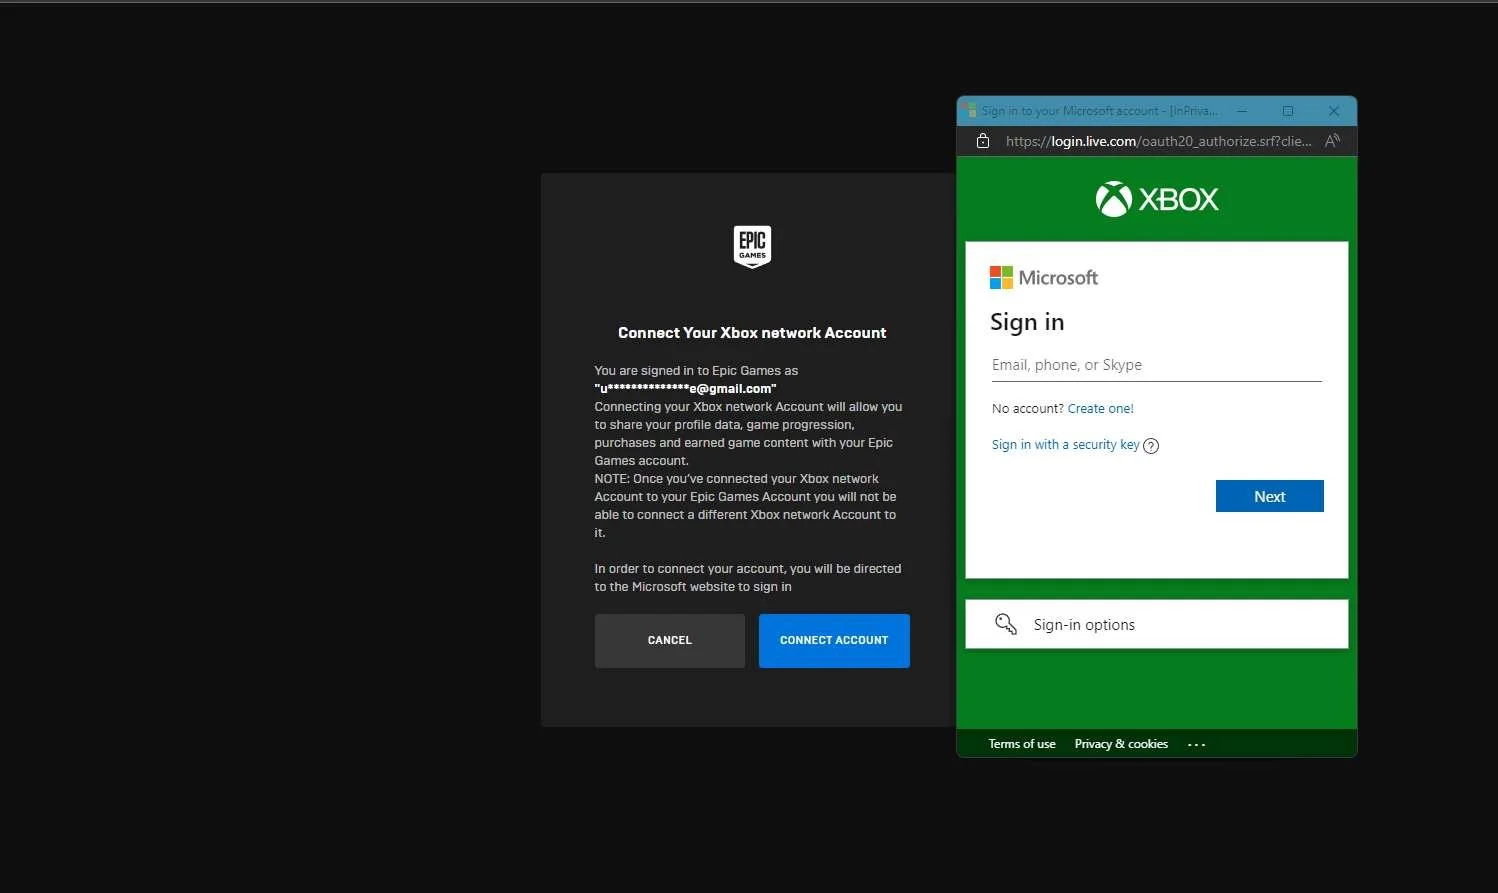Open the security key help icon
Screen dimensions: 1498x893
pos(1151,446)
